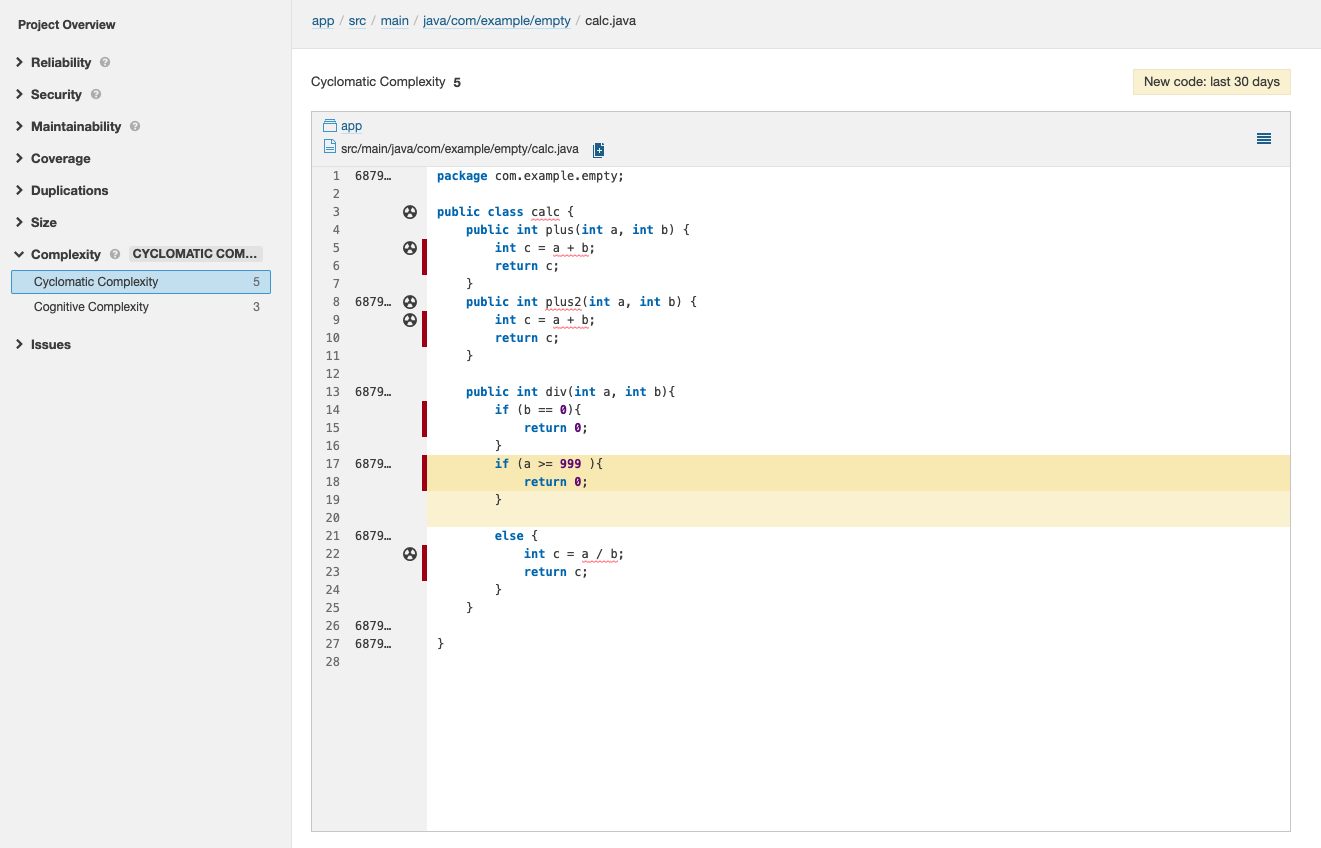Go to main in the breadcrumb
1321x848 pixels.
[395, 20]
